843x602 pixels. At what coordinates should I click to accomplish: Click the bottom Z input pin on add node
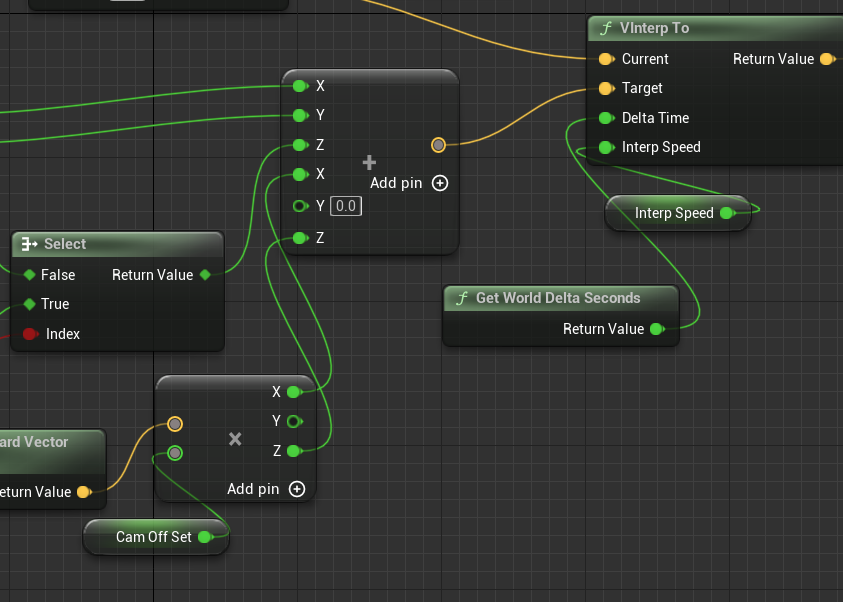pos(300,238)
